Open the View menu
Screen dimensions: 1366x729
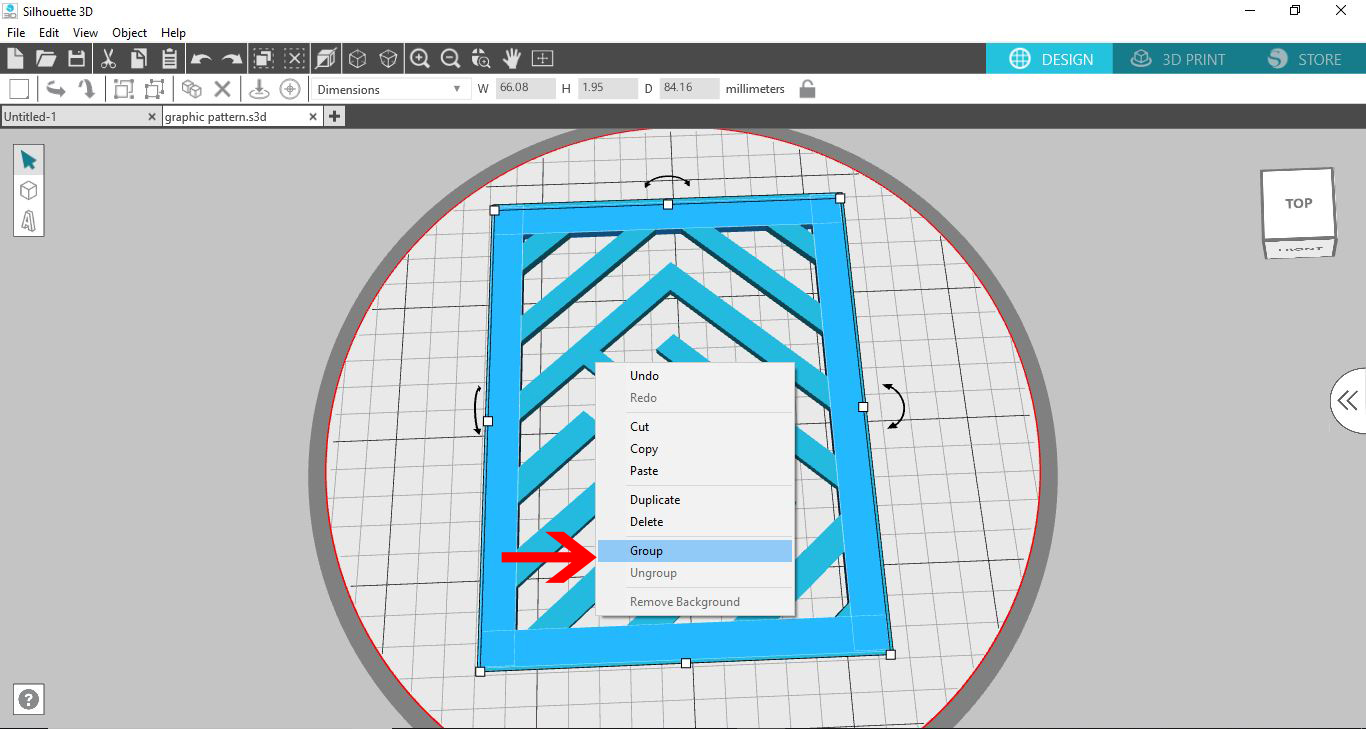(x=85, y=33)
